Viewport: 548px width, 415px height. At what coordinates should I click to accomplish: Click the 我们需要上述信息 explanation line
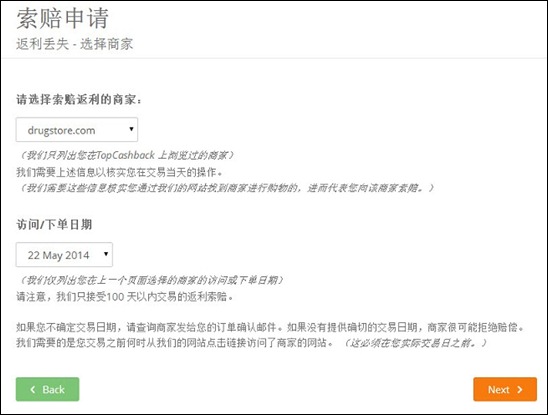click(x=119, y=172)
